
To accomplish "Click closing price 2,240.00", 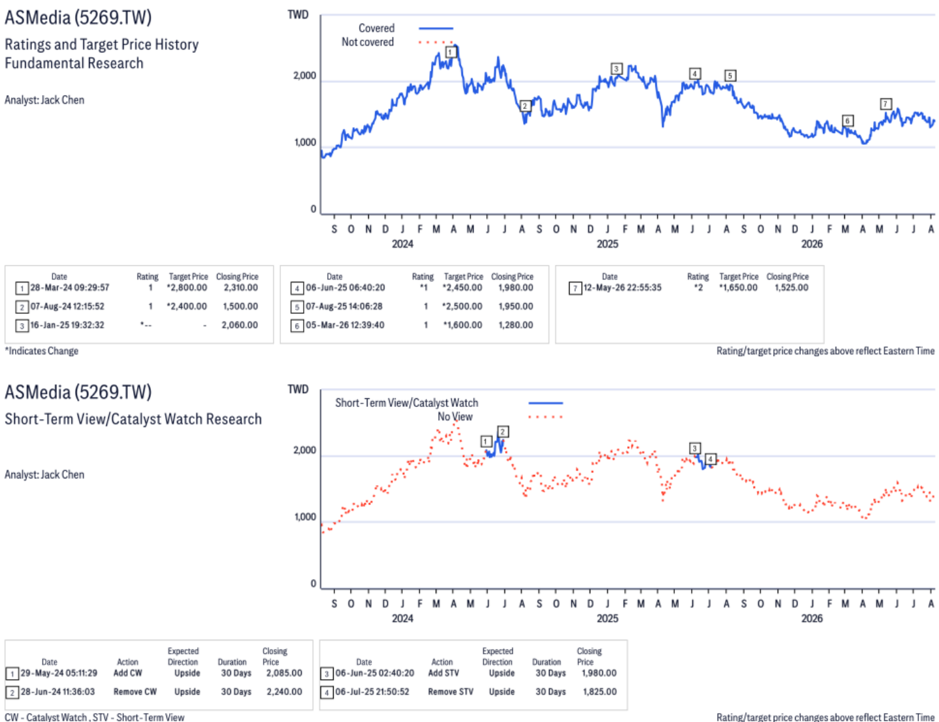I will click(x=284, y=692).
